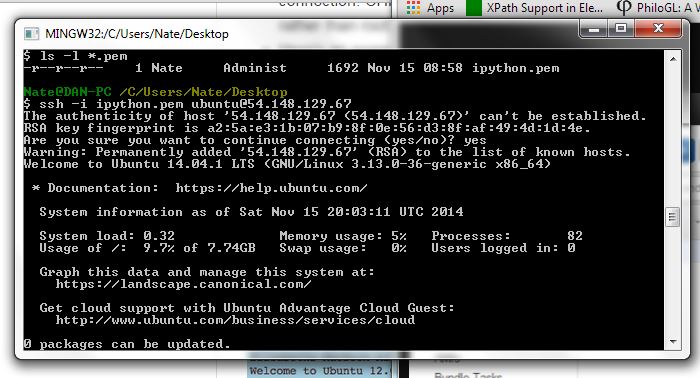Click the 'Are you sure you want to continue' line
The width and height of the screenshot is (700, 378).
tap(255, 140)
